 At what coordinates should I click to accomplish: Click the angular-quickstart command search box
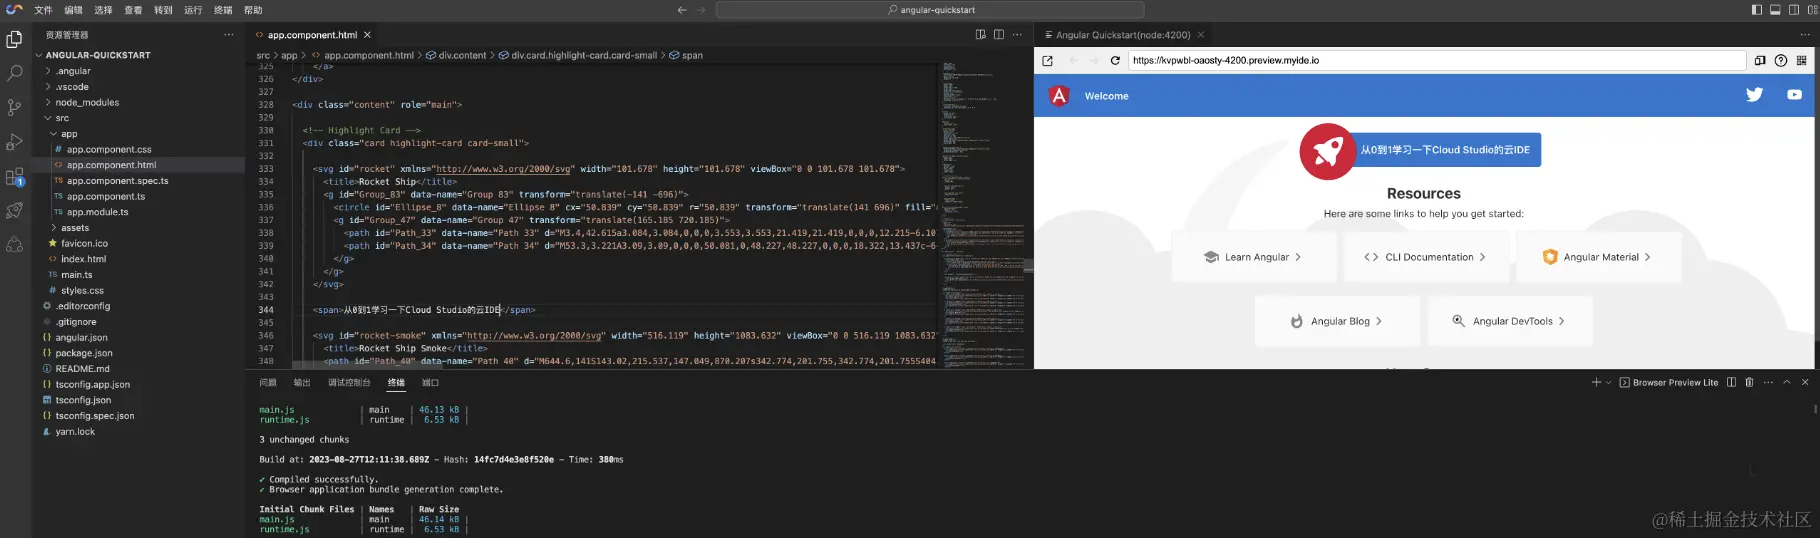tap(932, 10)
